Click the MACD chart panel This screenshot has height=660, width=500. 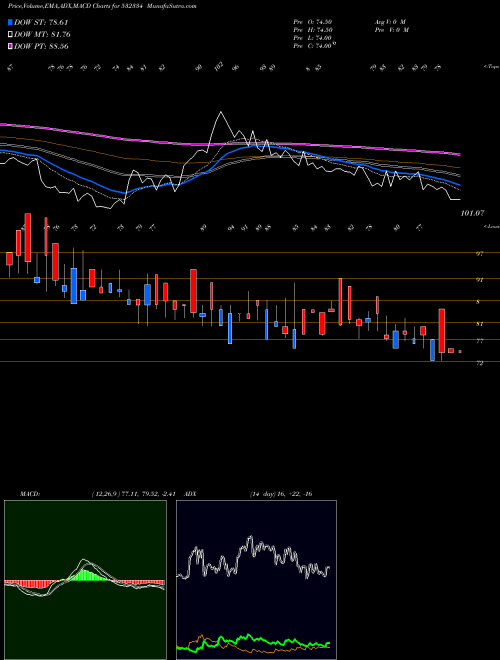(85, 580)
